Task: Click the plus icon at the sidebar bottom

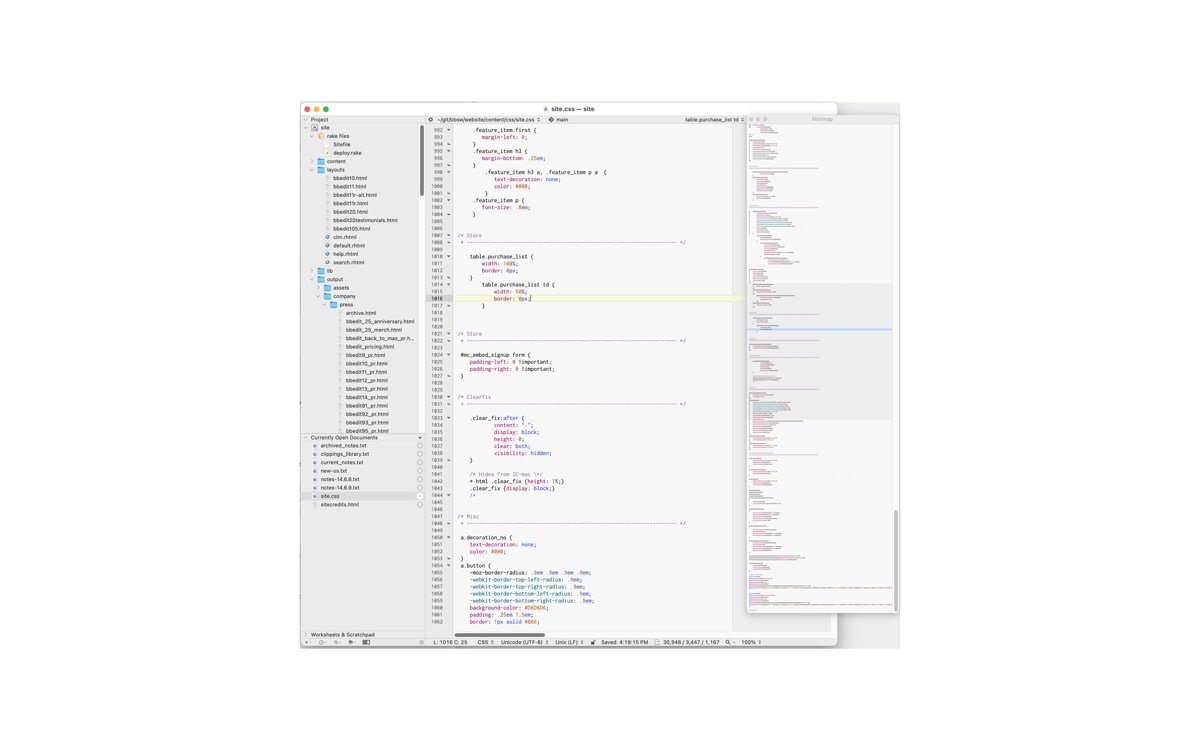Action: pos(307,642)
